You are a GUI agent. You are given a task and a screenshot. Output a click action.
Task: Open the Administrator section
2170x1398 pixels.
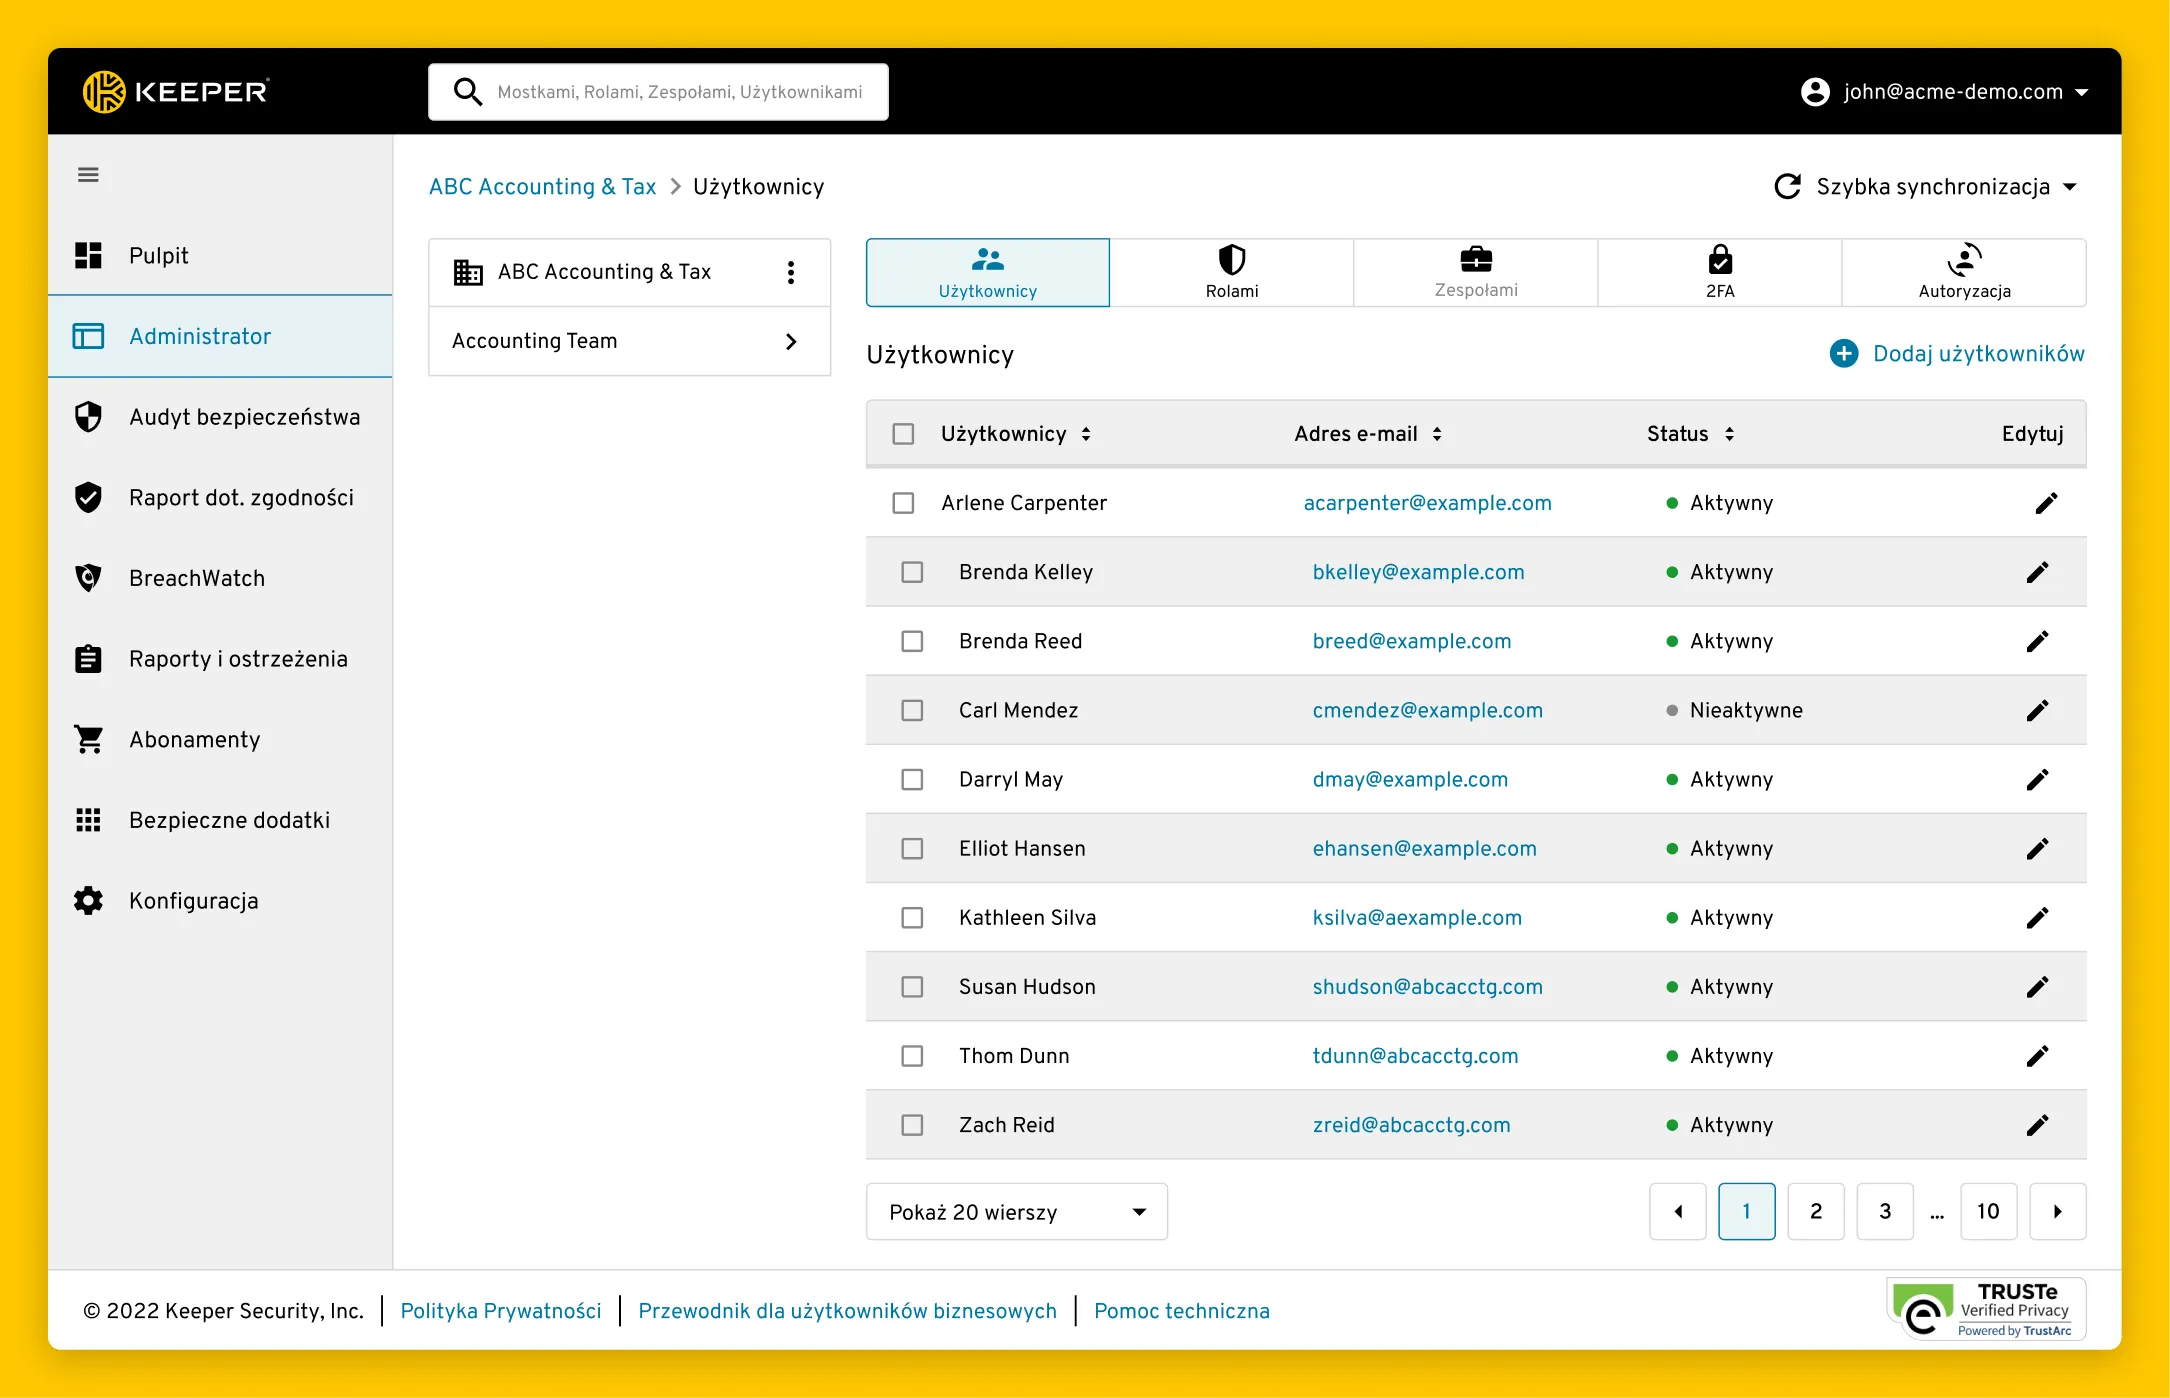(199, 335)
